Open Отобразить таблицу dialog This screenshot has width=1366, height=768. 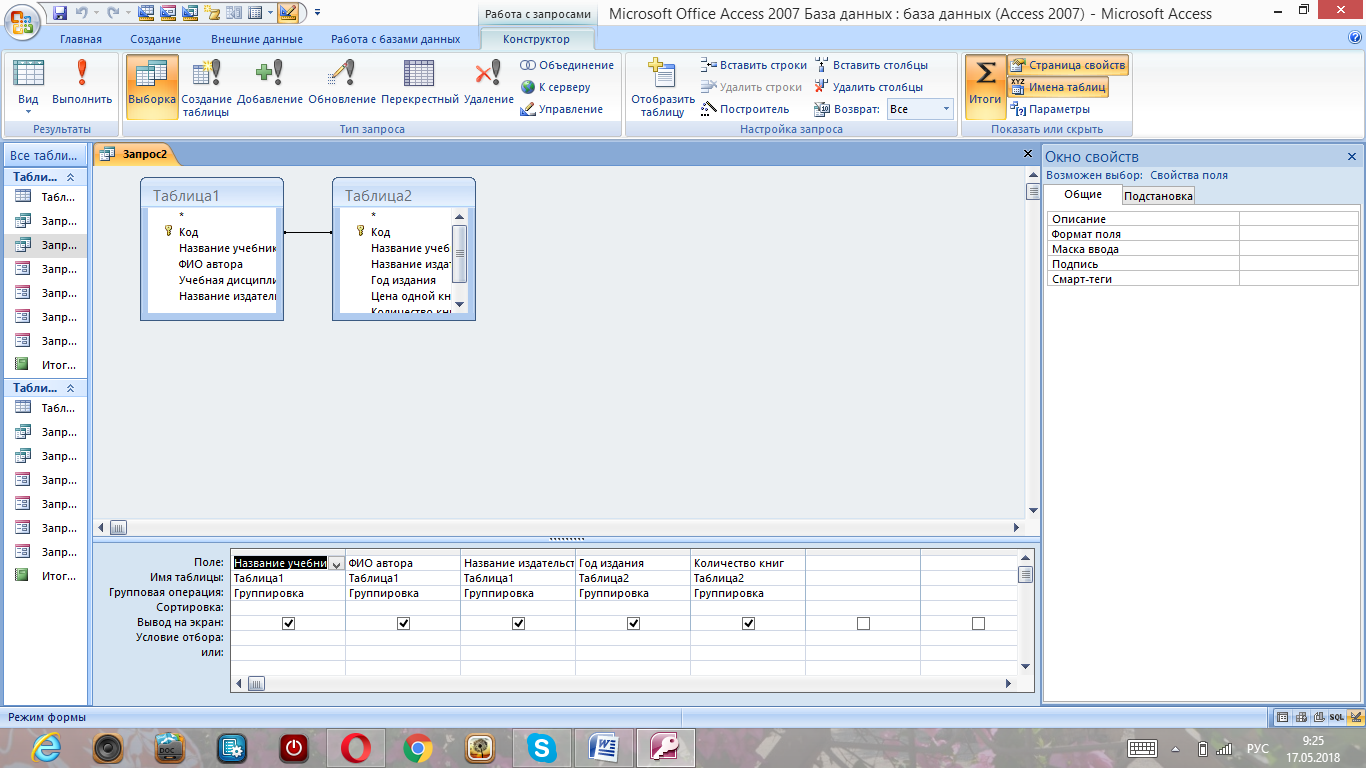pos(662,88)
